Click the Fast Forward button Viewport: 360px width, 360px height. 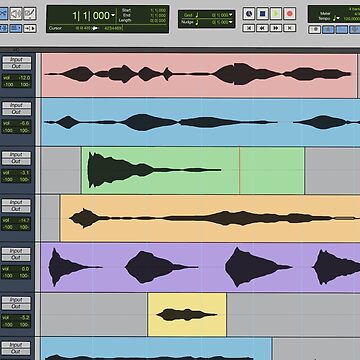pos(276,28)
